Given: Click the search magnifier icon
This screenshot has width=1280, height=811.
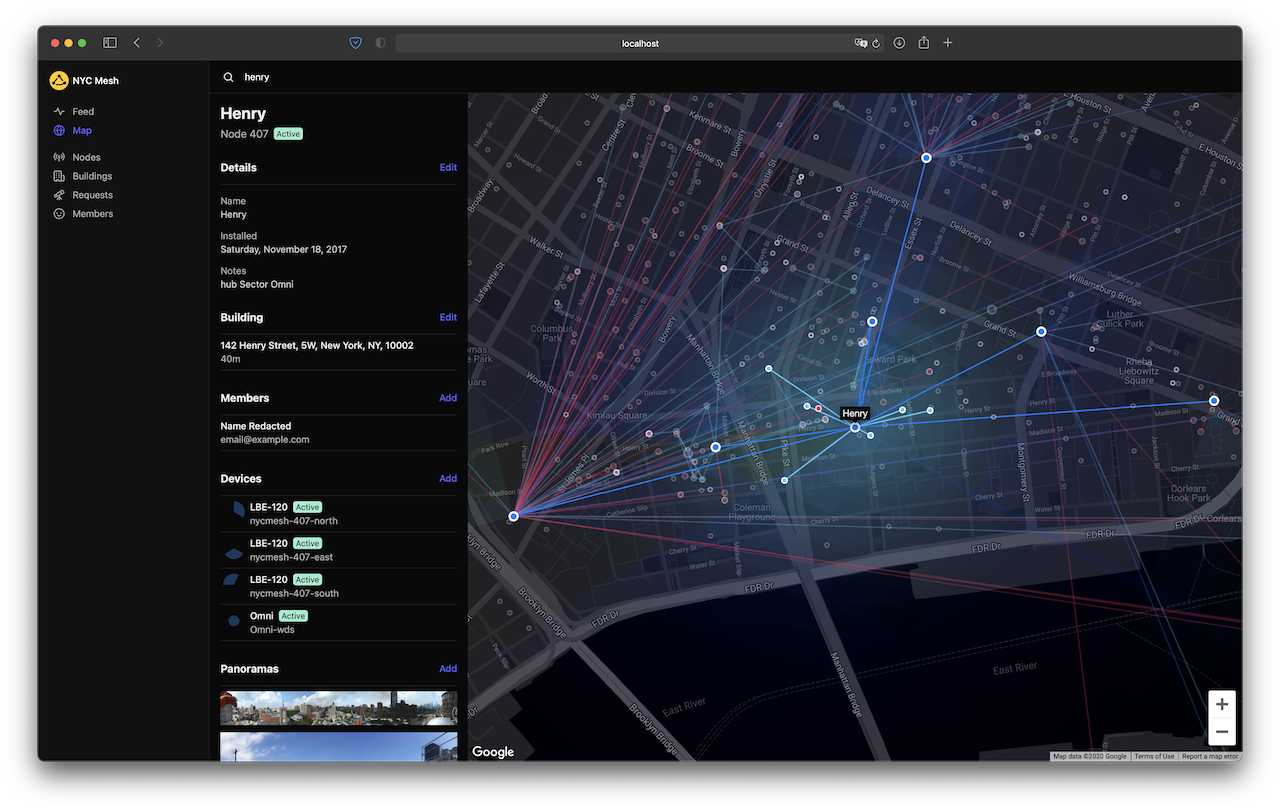Looking at the screenshot, I should coord(229,77).
